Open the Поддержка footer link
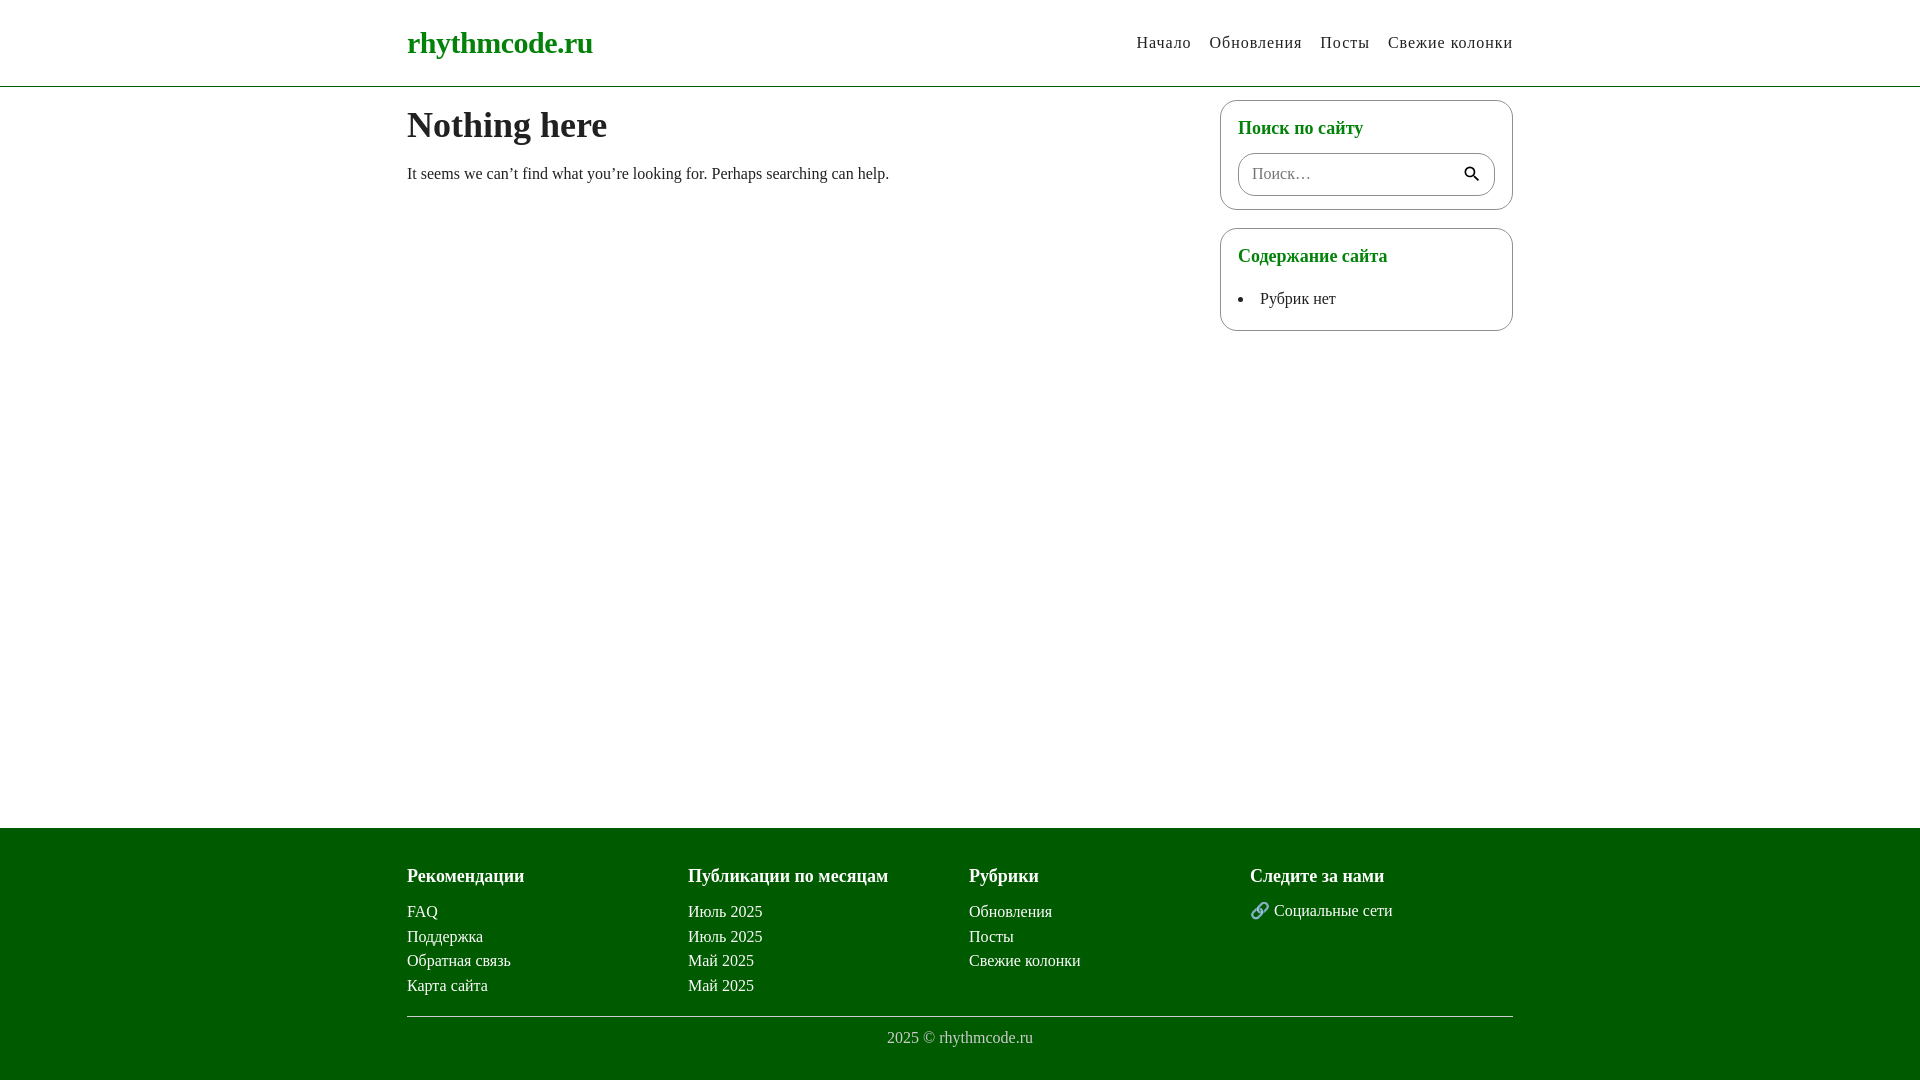Screen dimensions: 1920x1080 pyautogui.click(x=445, y=937)
